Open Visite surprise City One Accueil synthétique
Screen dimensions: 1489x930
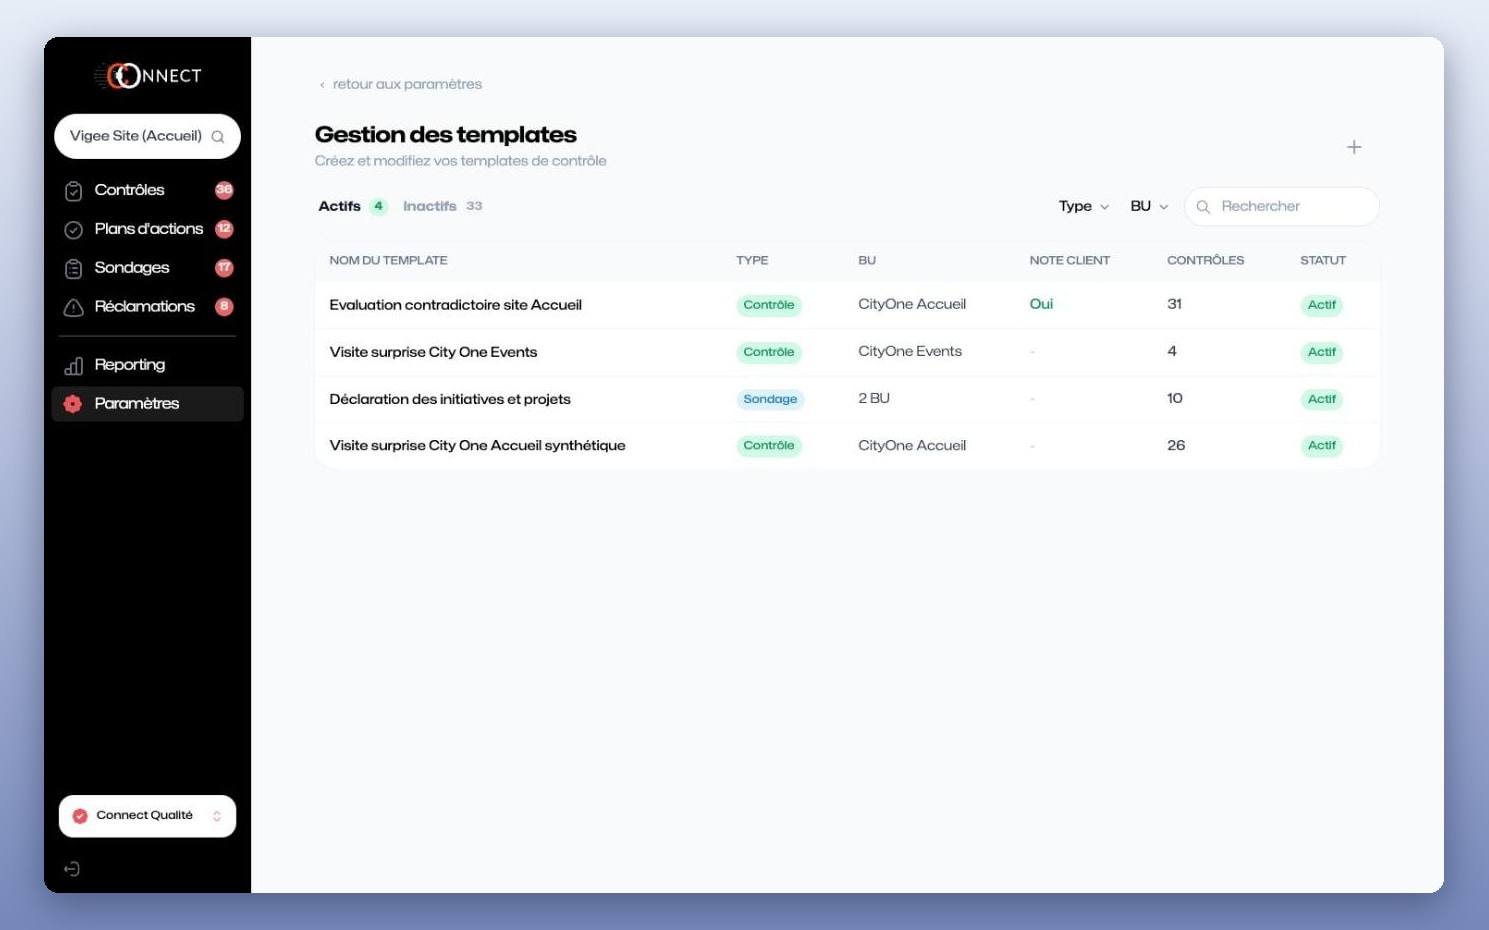coord(477,446)
